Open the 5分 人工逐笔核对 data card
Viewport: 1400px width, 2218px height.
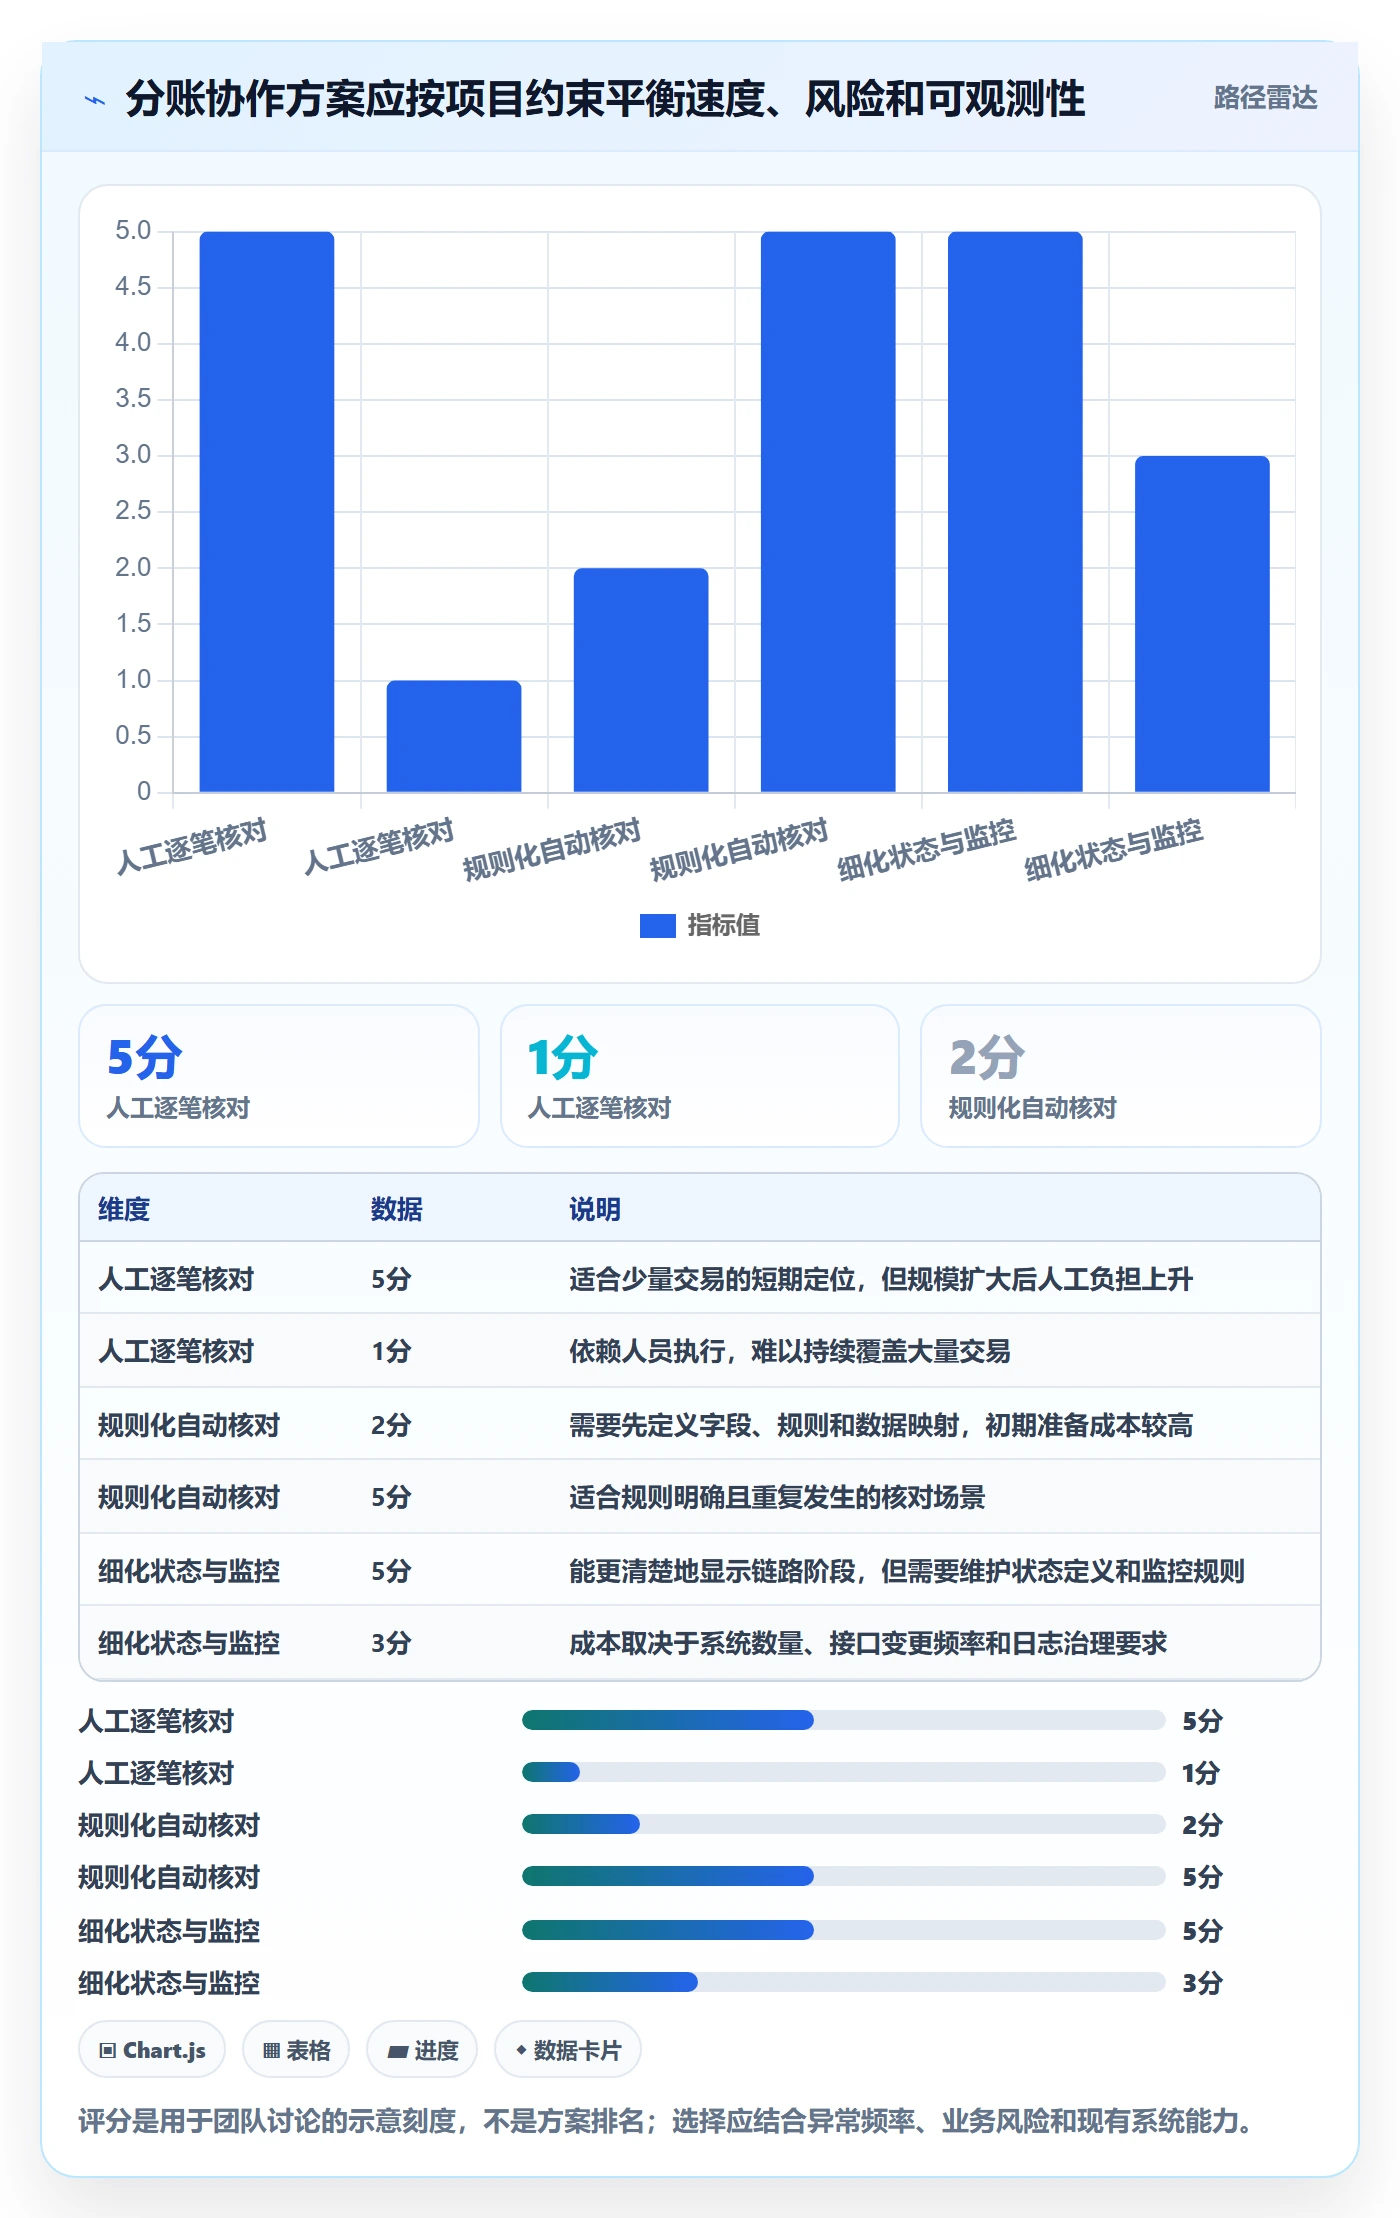(279, 1076)
